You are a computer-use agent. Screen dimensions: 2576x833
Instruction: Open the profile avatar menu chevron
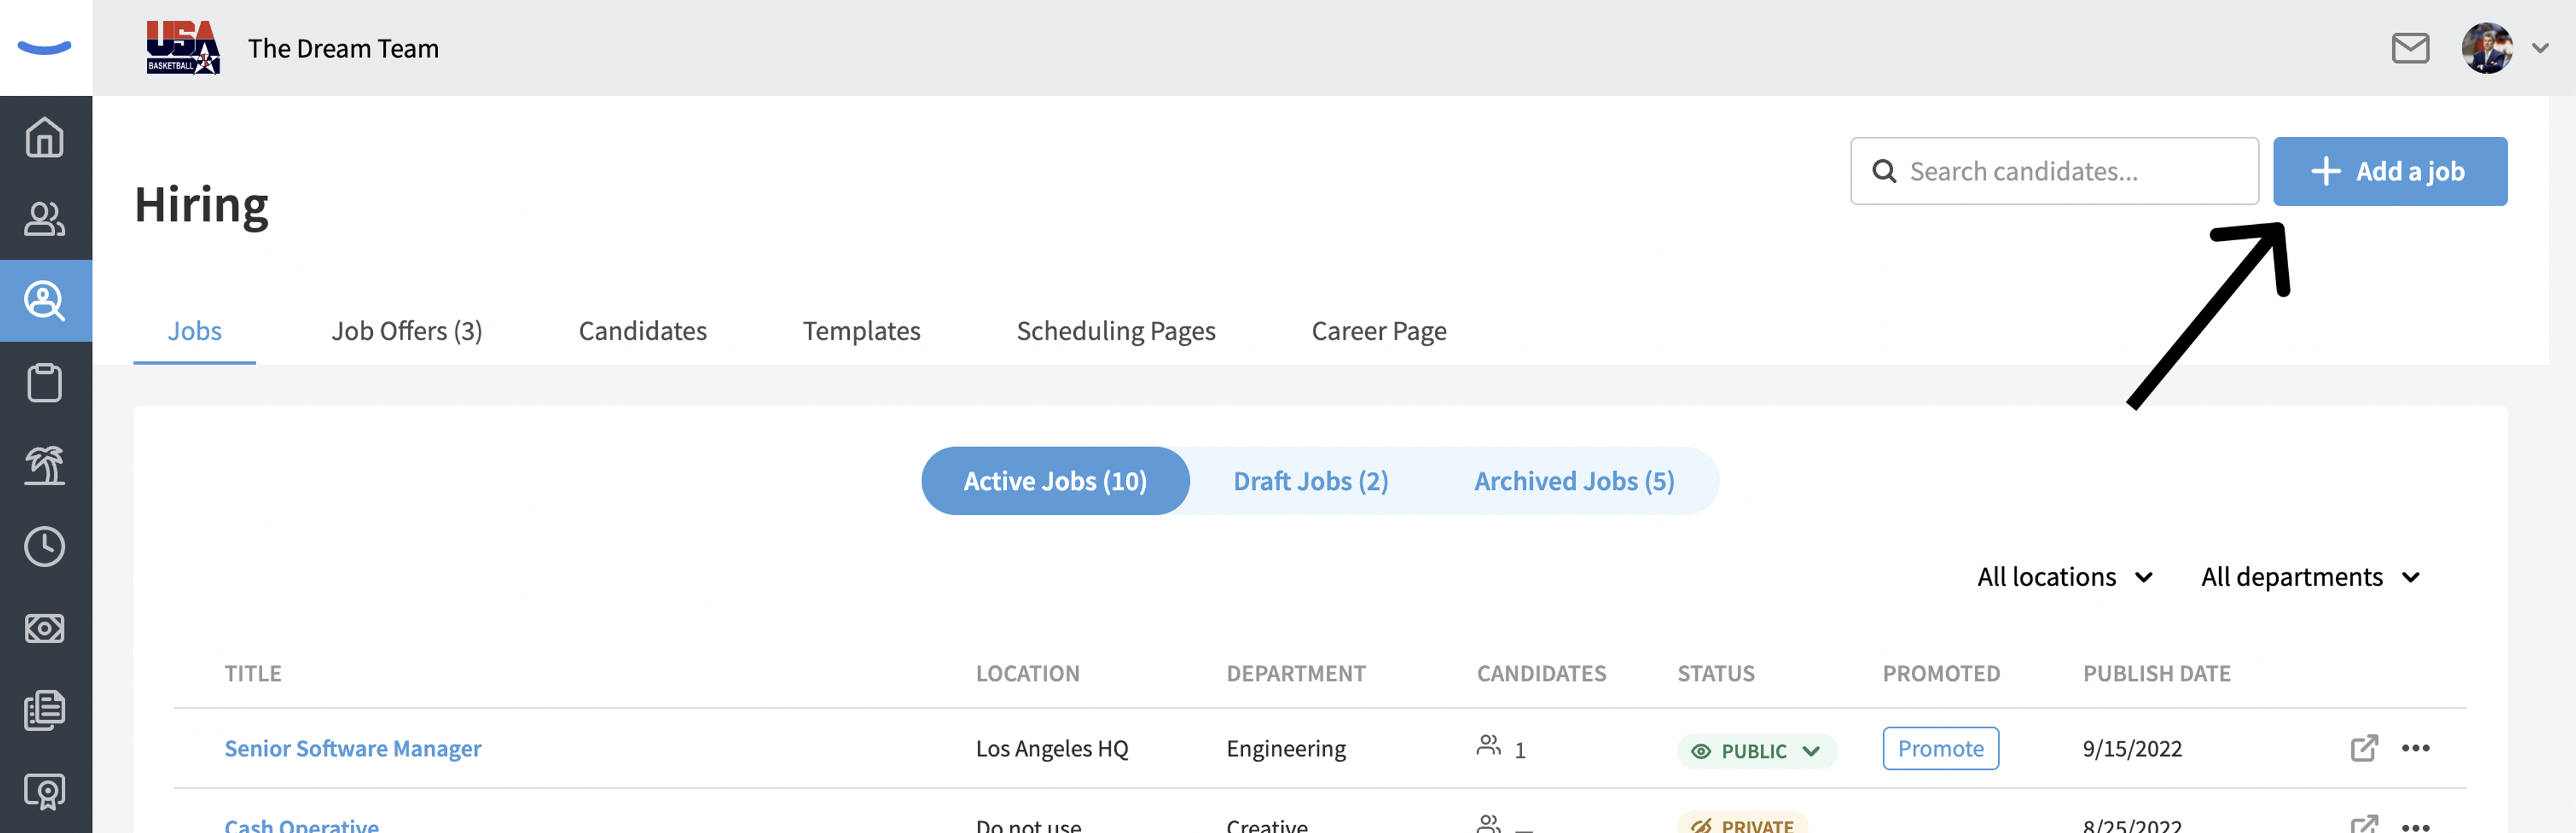tap(2540, 48)
